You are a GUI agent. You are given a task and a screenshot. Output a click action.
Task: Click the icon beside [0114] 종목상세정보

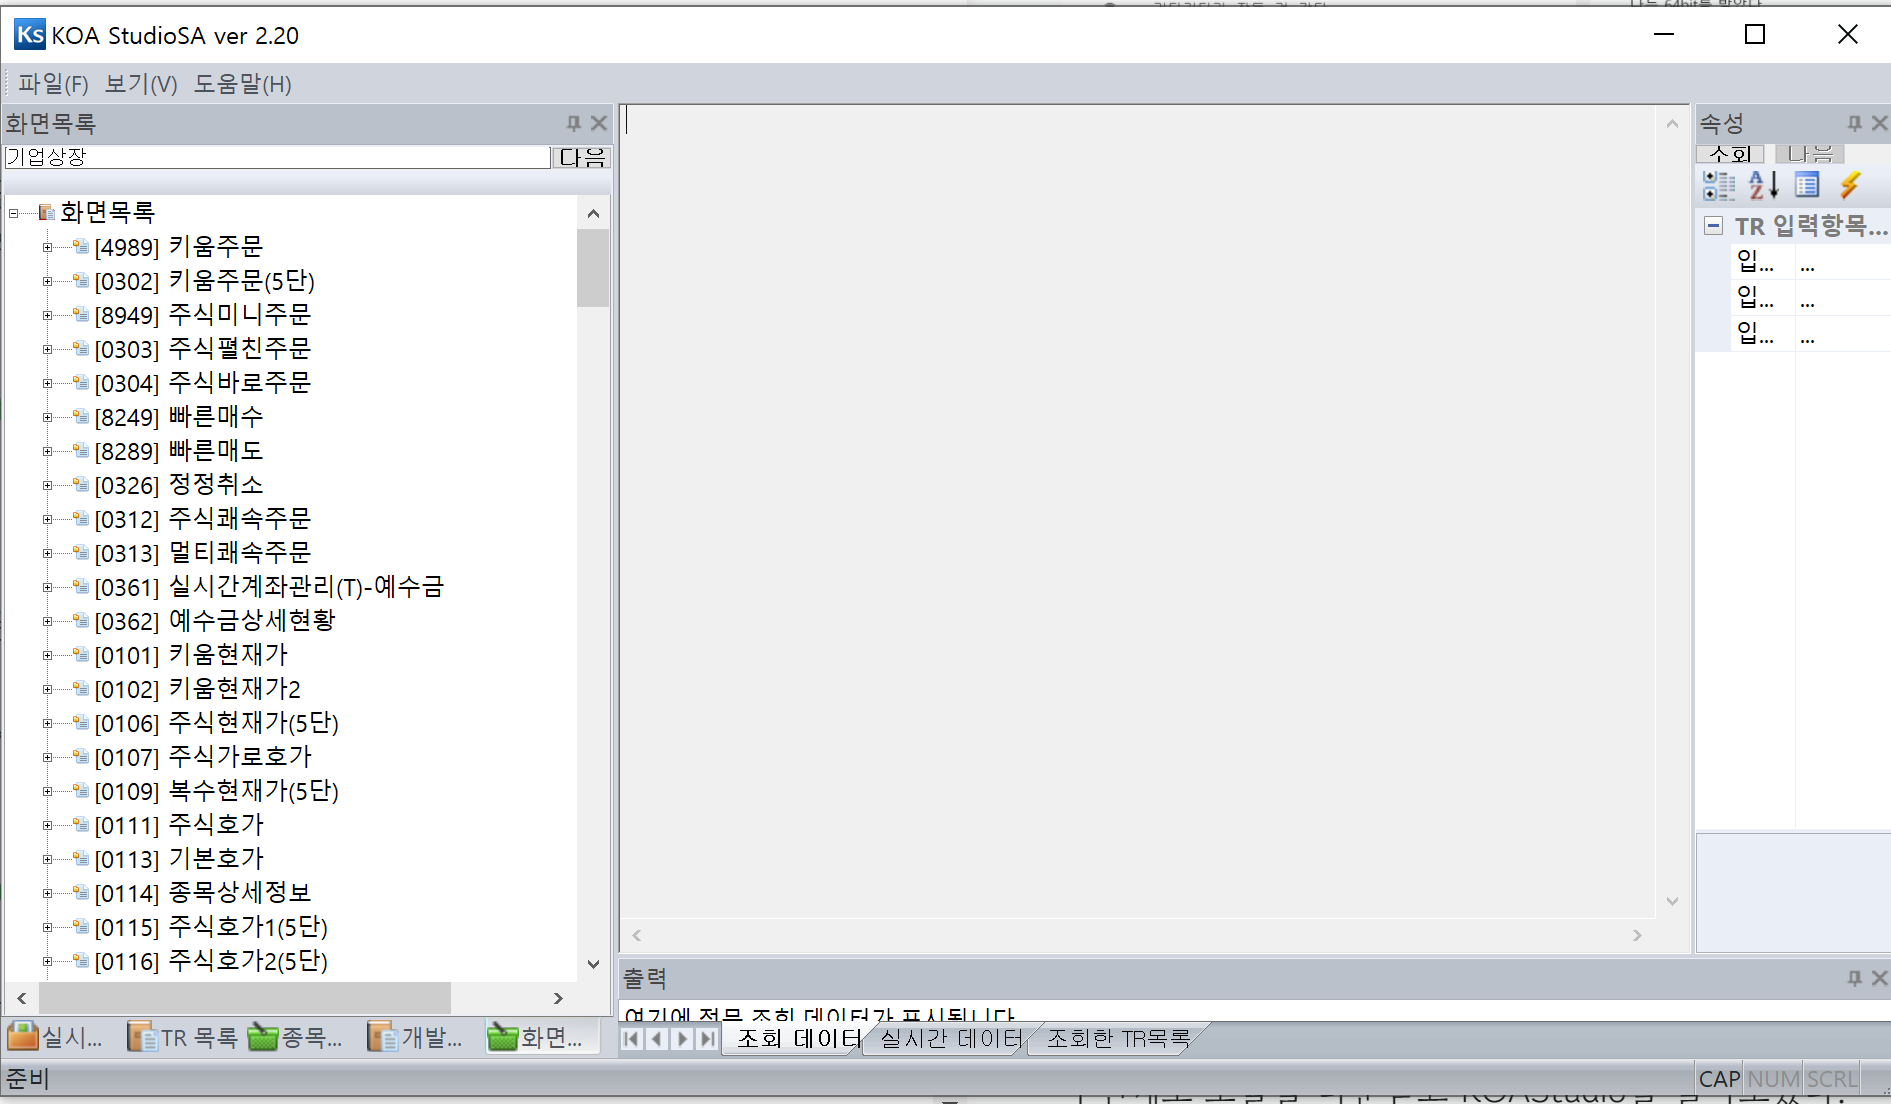(x=81, y=893)
